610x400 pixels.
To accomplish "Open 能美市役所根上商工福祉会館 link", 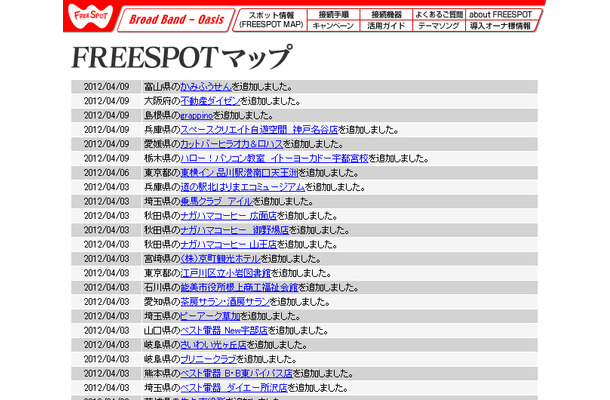I will tap(239, 288).
